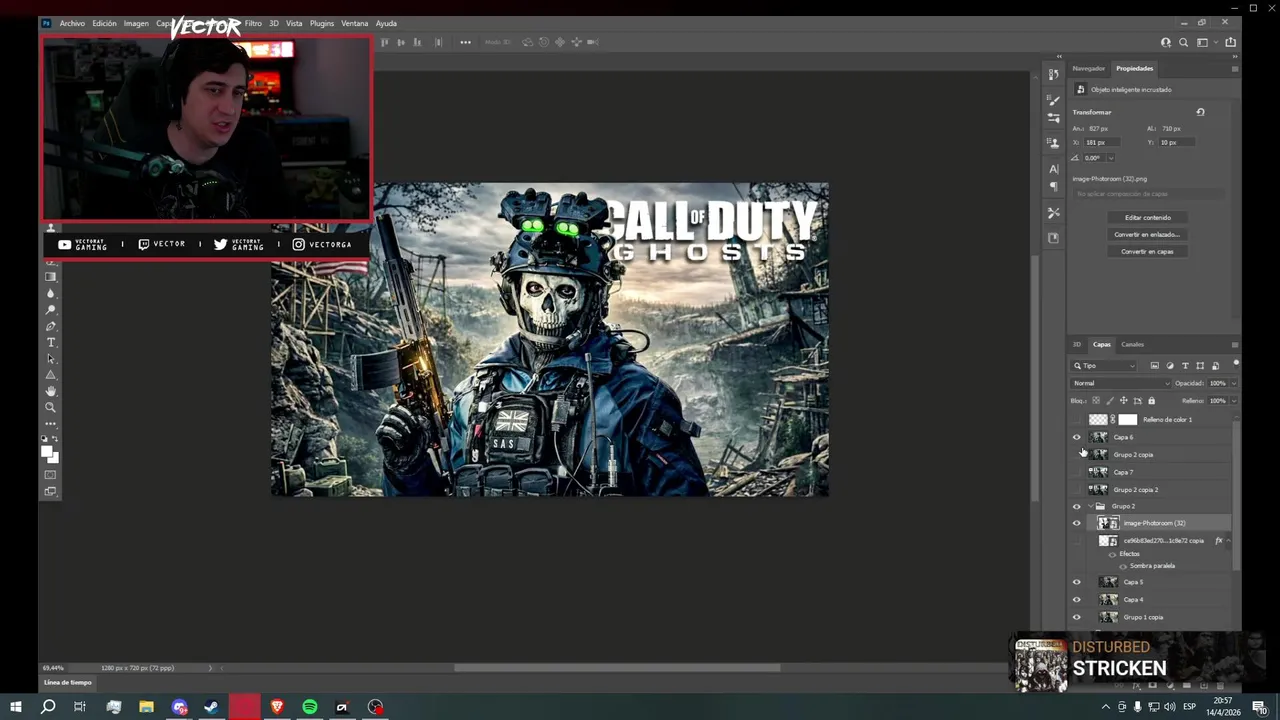This screenshot has width=1280, height=720.
Task: Select the Zoom magnifier tool
Action: pyautogui.click(x=51, y=406)
